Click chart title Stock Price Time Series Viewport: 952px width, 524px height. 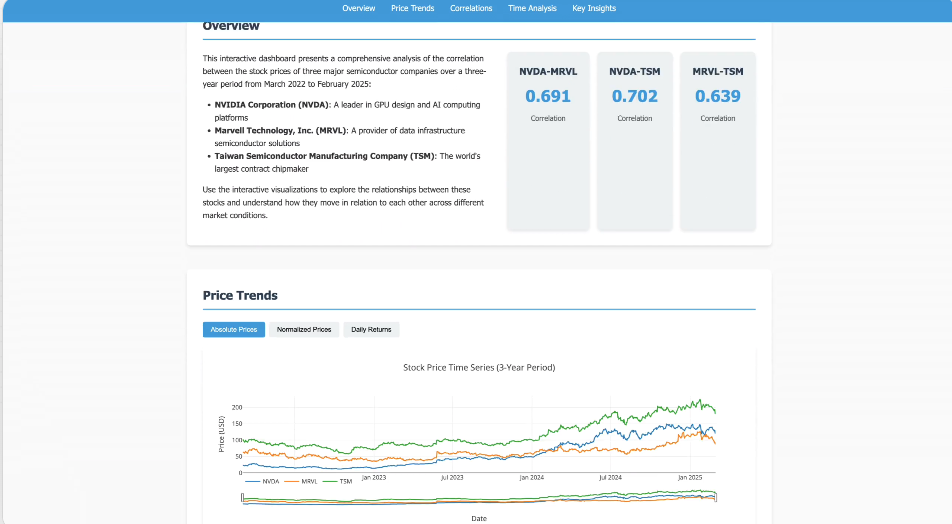click(x=479, y=367)
